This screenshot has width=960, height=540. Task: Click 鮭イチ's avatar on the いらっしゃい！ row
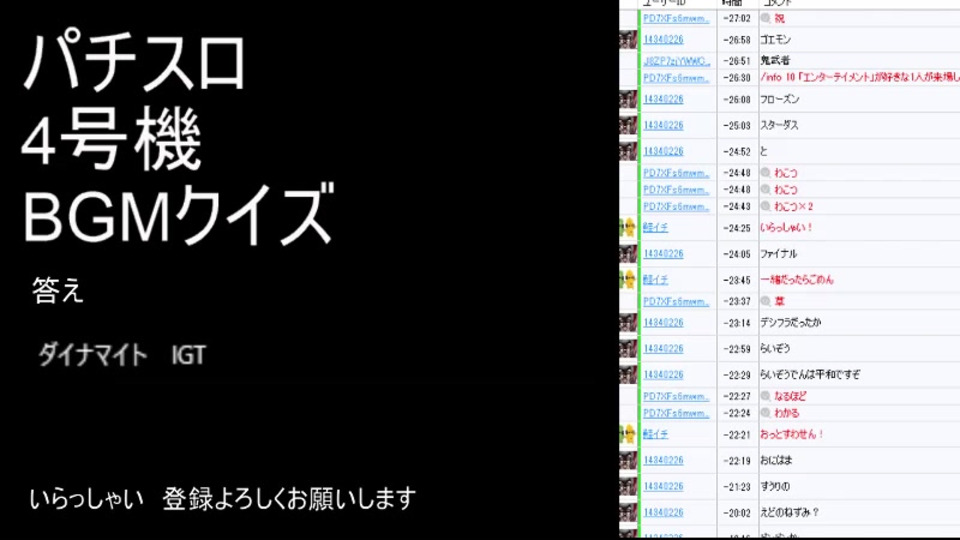628,228
